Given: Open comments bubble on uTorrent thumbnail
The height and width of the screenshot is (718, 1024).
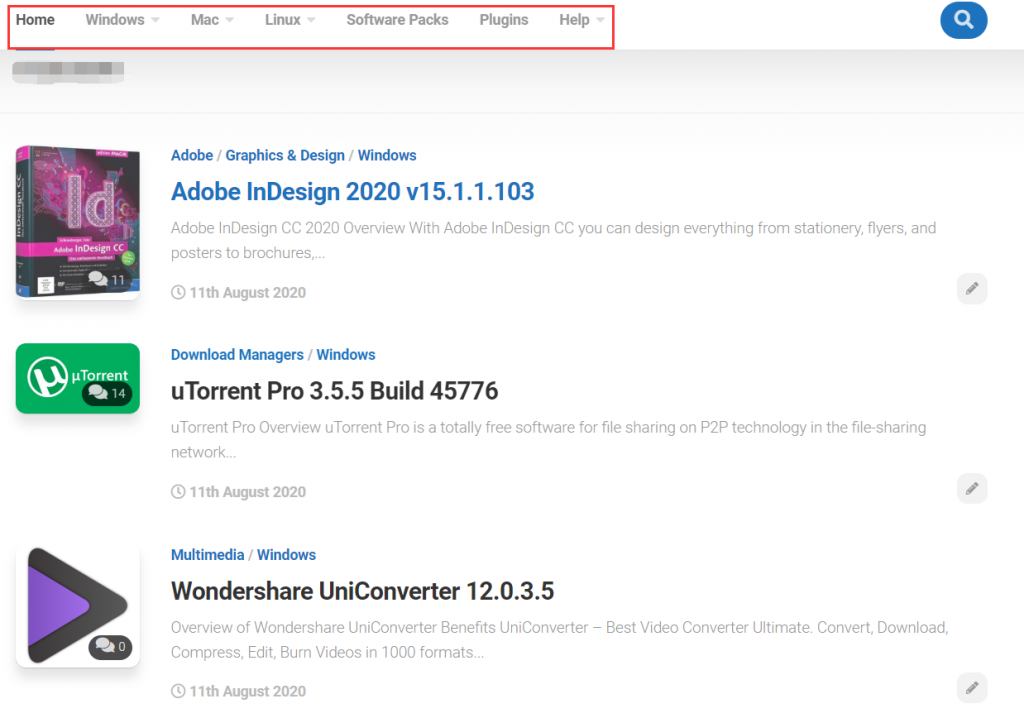Looking at the screenshot, I should tap(107, 393).
